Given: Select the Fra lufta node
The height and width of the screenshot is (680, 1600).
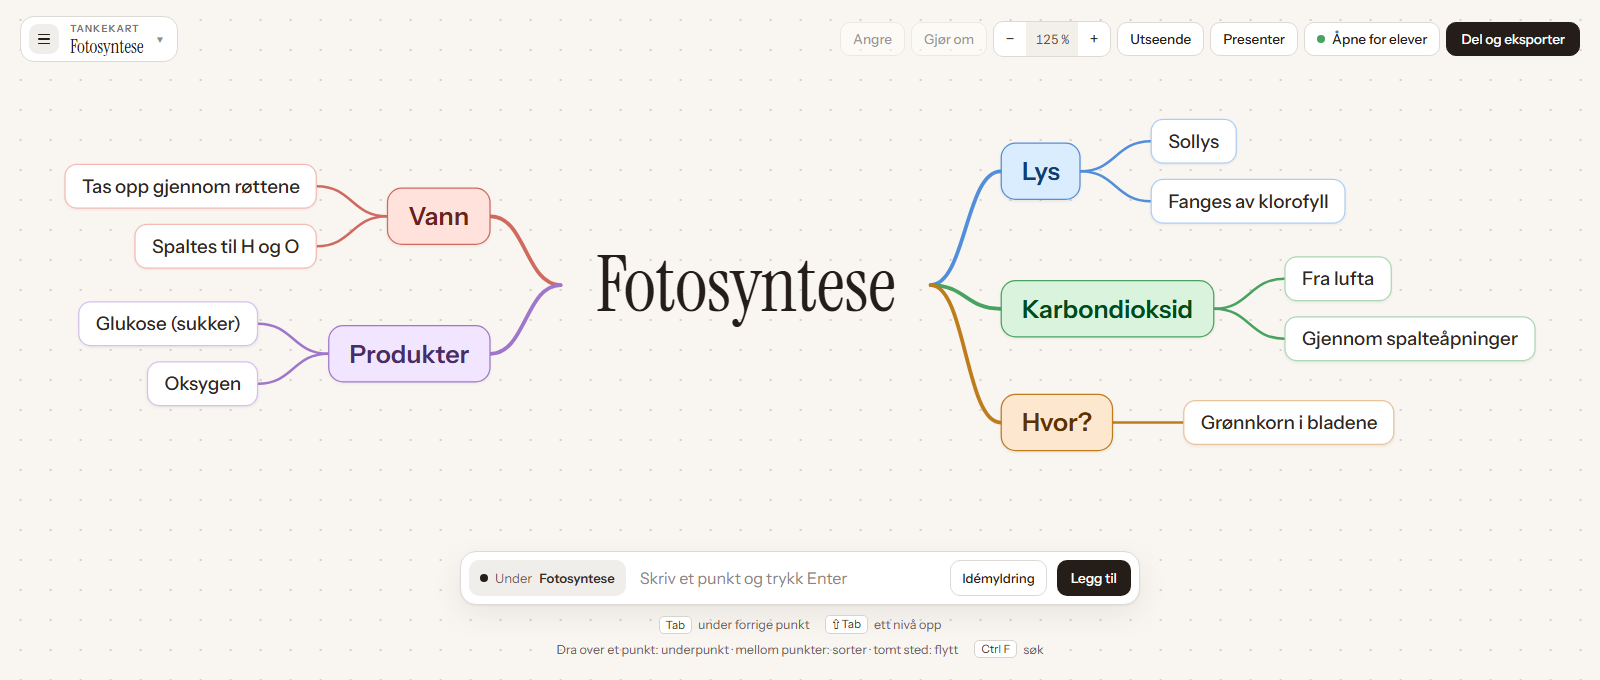Looking at the screenshot, I should click(x=1338, y=278).
